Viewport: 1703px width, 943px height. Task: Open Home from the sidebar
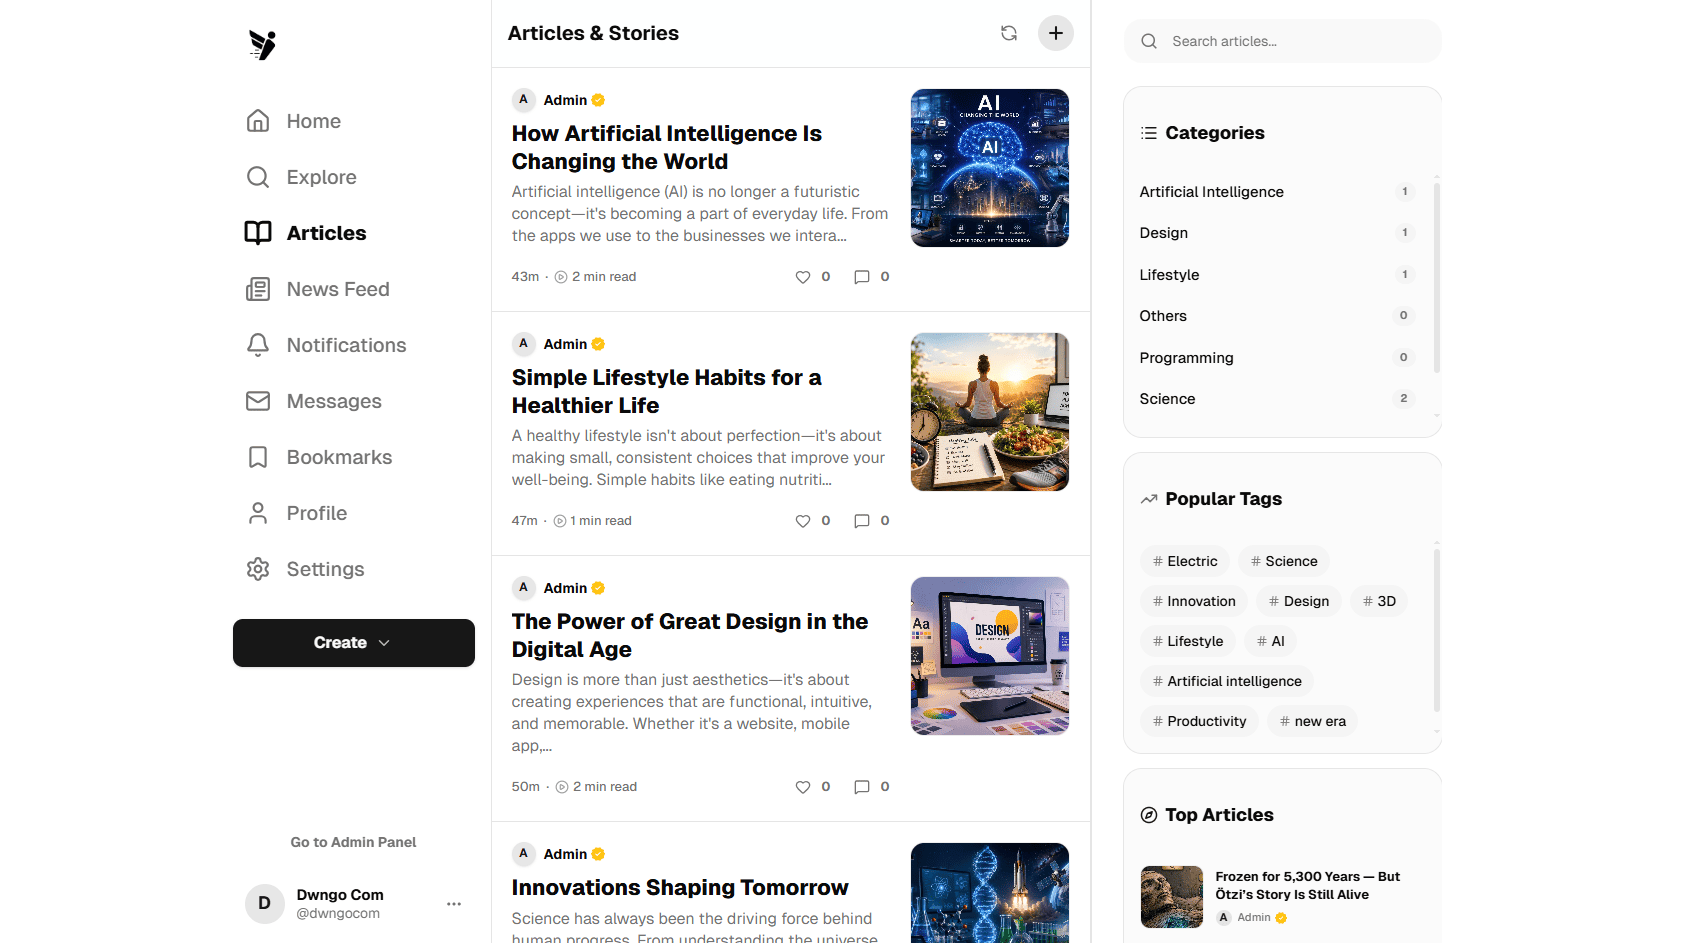[x=294, y=121]
